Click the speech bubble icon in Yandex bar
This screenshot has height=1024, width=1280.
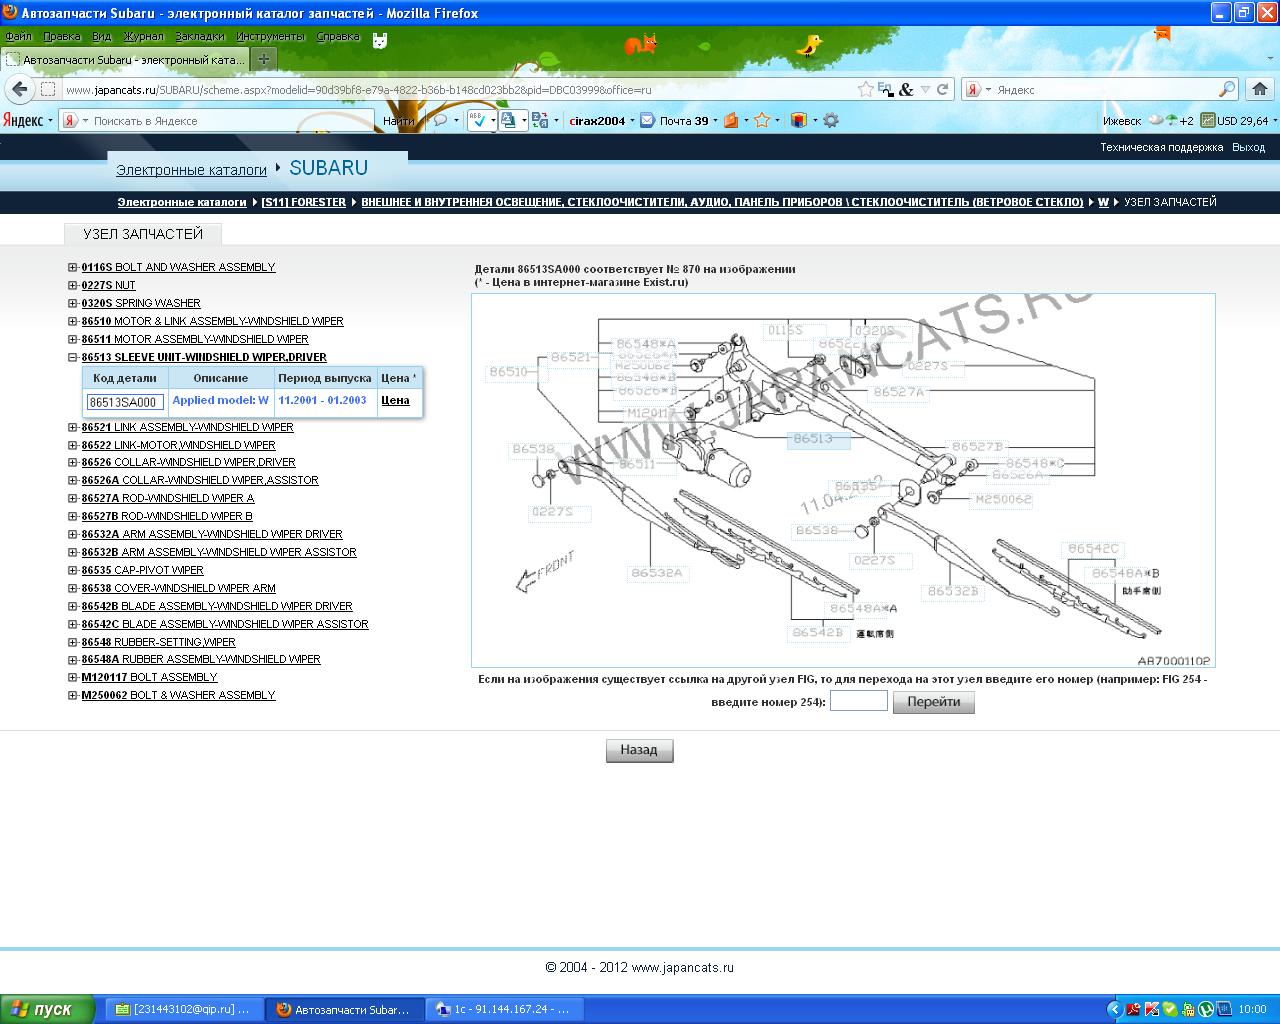point(439,120)
